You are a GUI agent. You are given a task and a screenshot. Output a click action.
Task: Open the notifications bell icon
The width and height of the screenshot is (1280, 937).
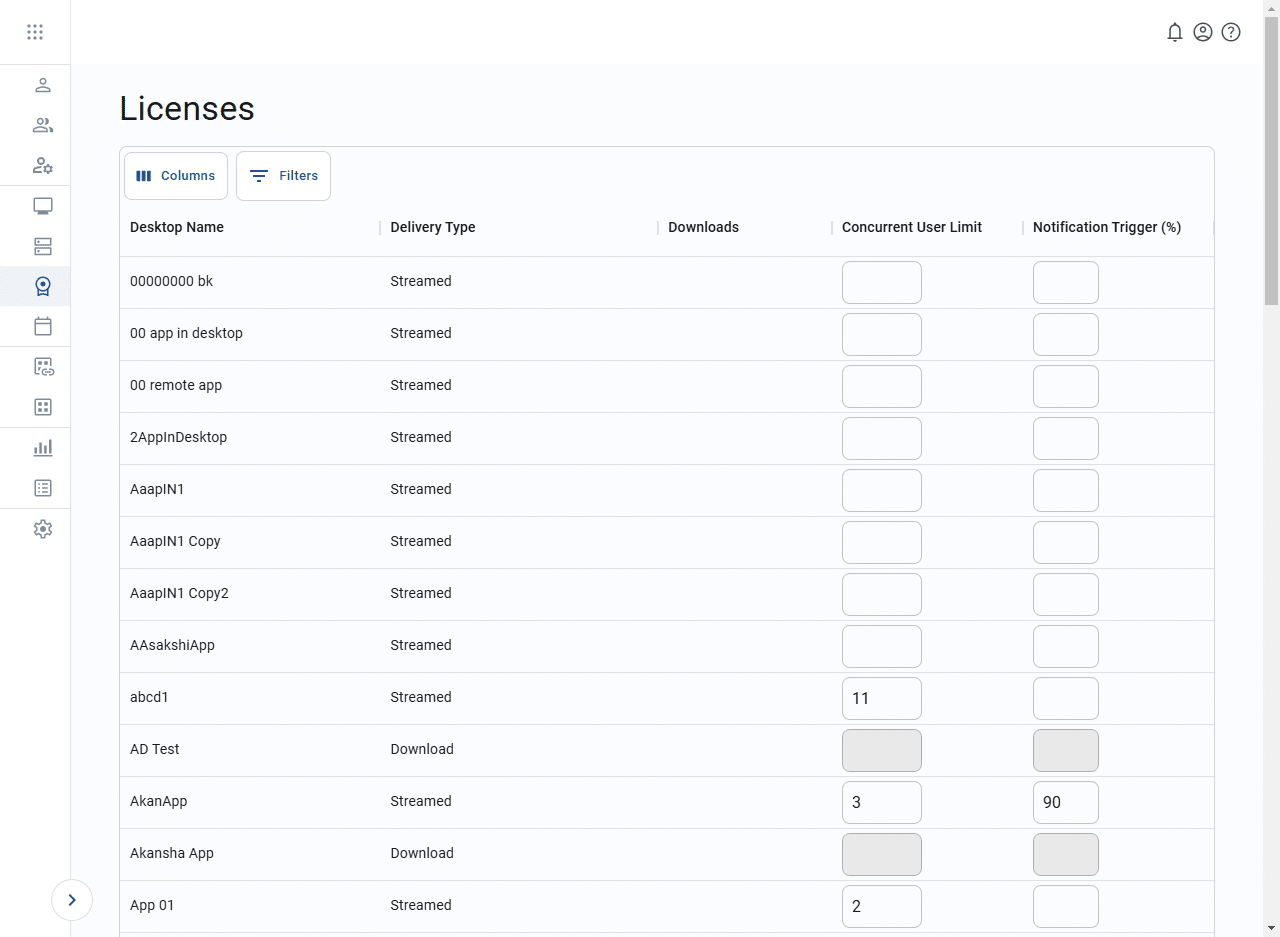click(x=1175, y=32)
